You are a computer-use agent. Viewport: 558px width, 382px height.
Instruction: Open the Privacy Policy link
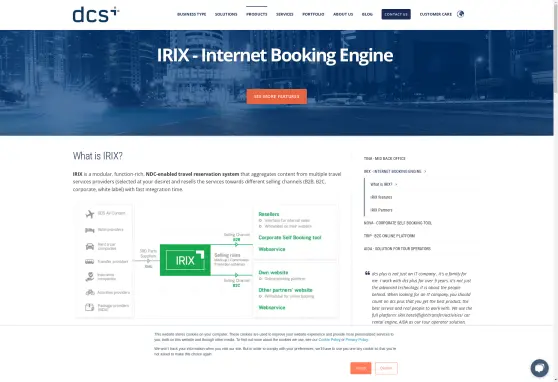click(357, 340)
